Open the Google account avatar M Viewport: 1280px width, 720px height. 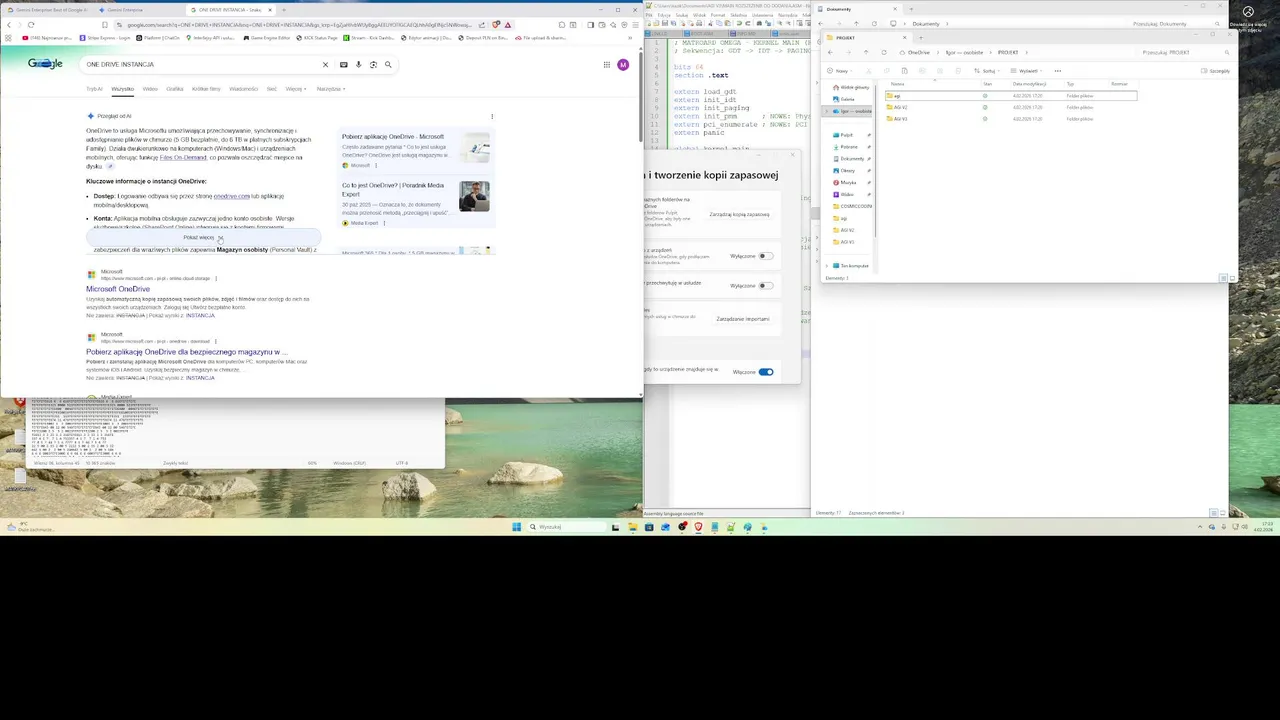pos(623,64)
